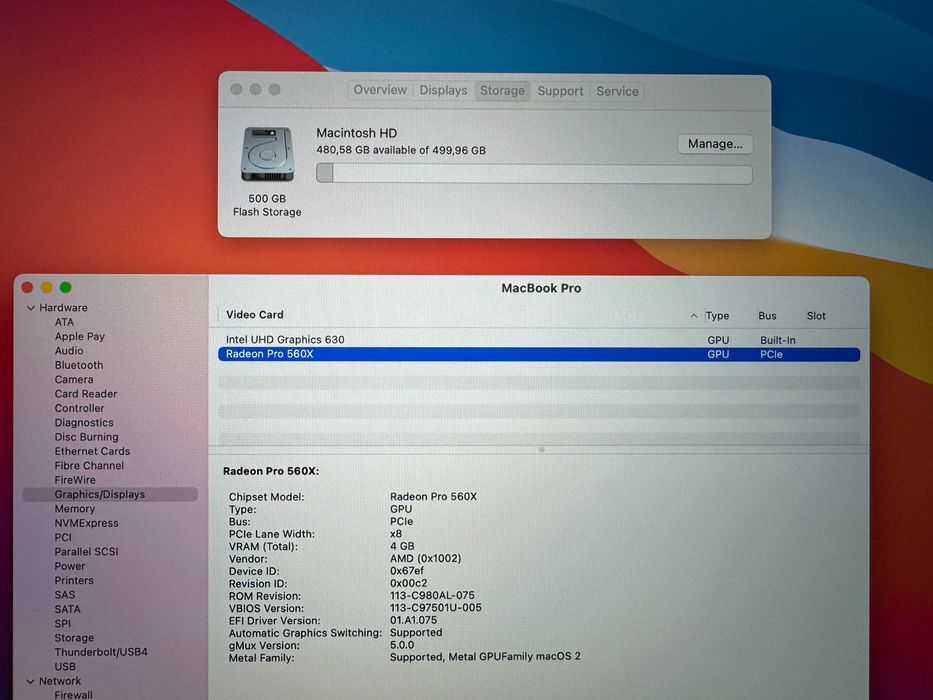Select Card Reader in the sidebar
This screenshot has width=933, height=700.
tap(86, 393)
